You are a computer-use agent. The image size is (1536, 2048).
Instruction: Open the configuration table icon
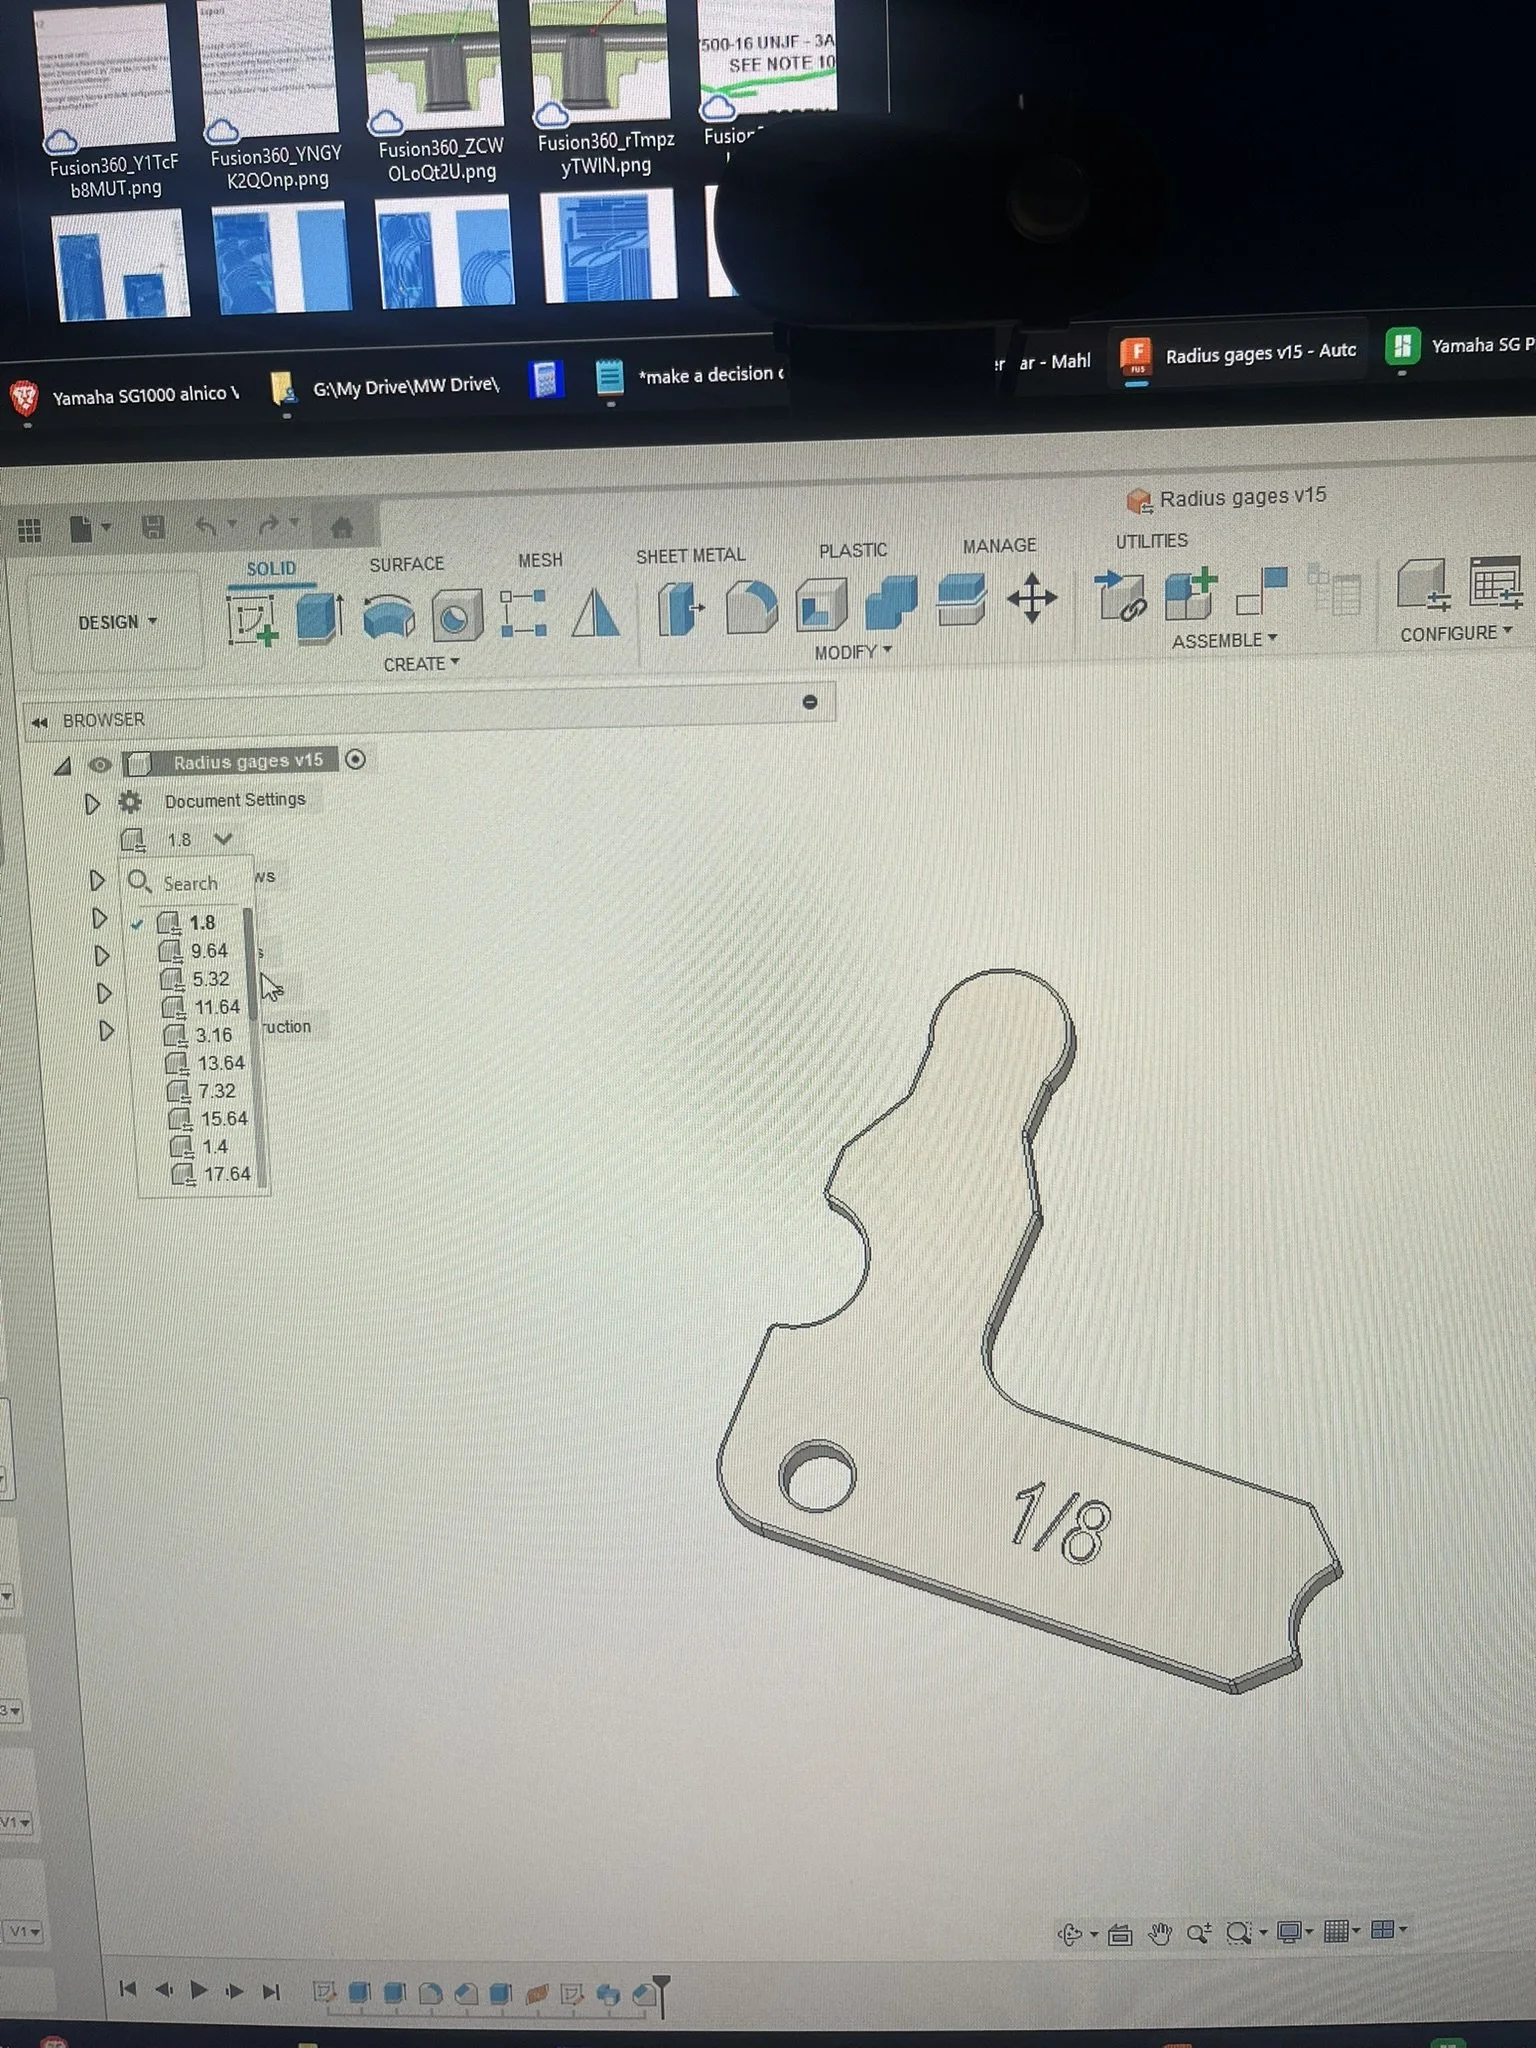(x=1495, y=582)
